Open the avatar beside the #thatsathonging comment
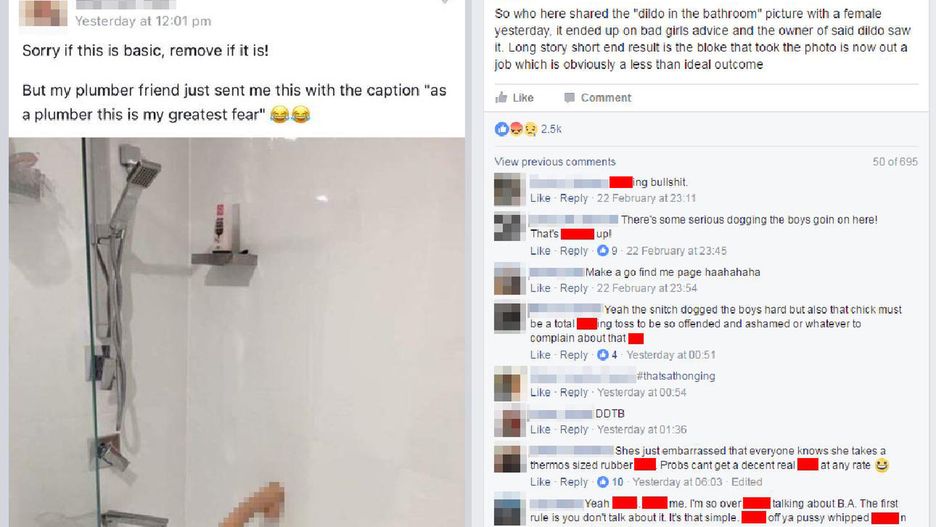The width and height of the screenshot is (936, 527). pyautogui.click(x=509, y=384)
